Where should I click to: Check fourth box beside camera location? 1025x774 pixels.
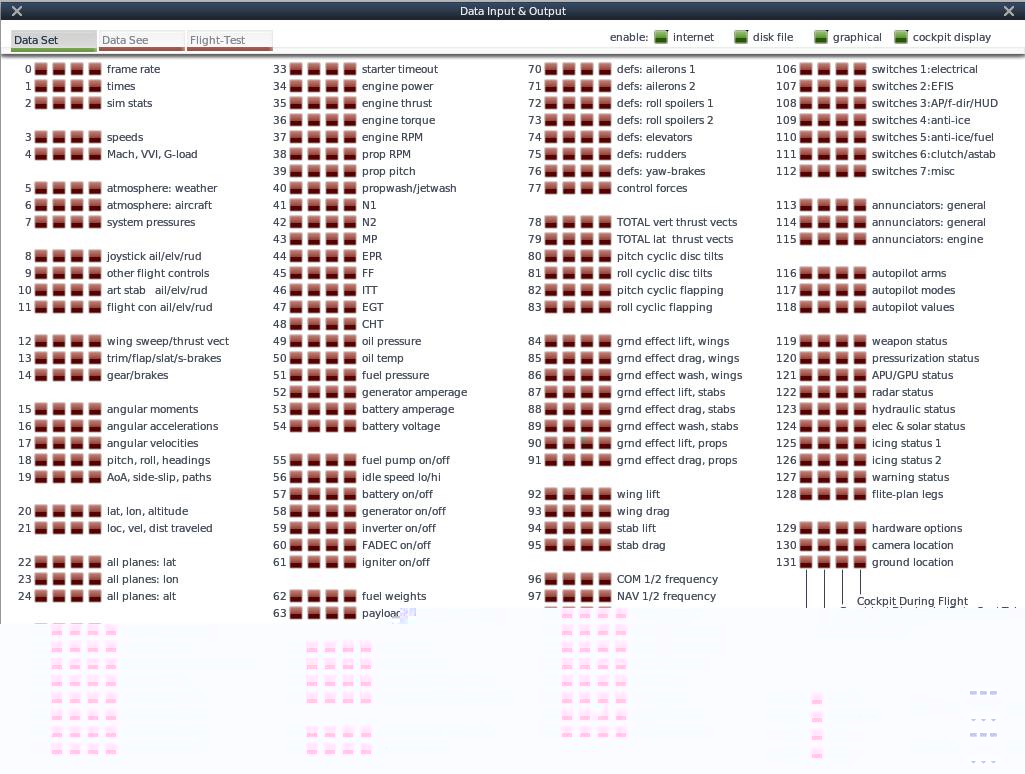click(859, 546)
